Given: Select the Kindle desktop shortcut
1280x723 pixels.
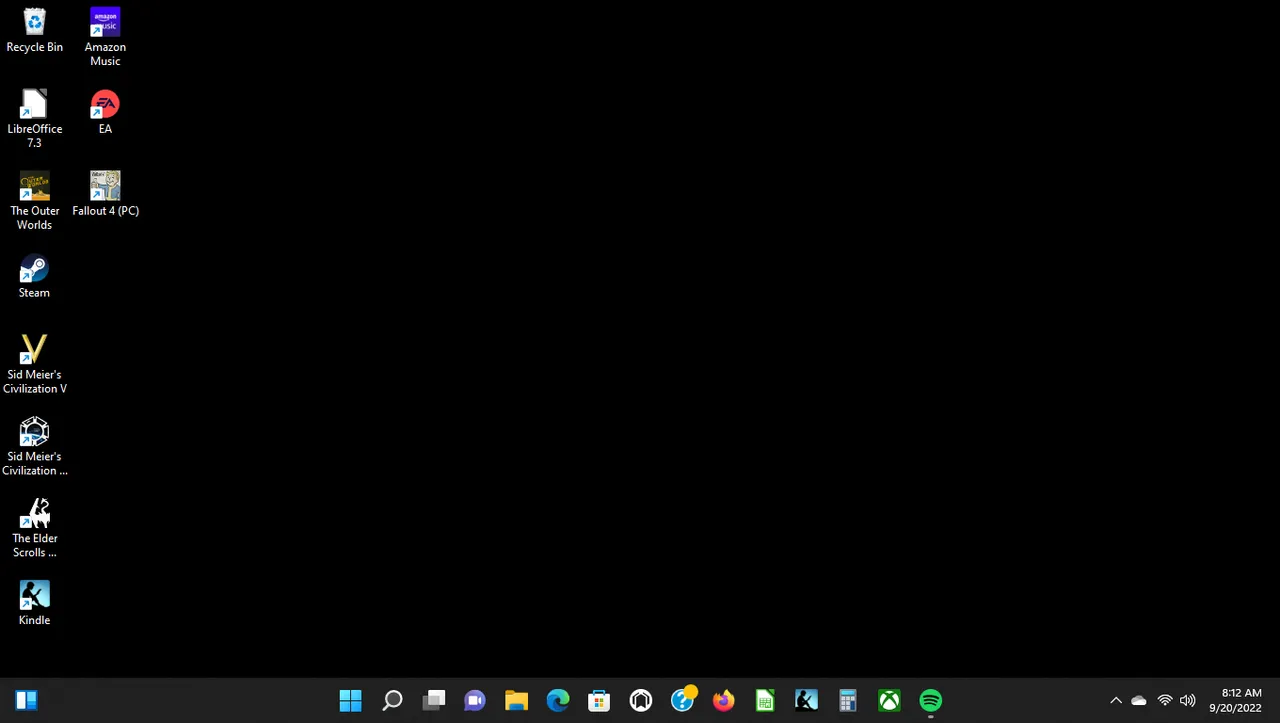Looking at the screenshot, I should coord(34,605).
